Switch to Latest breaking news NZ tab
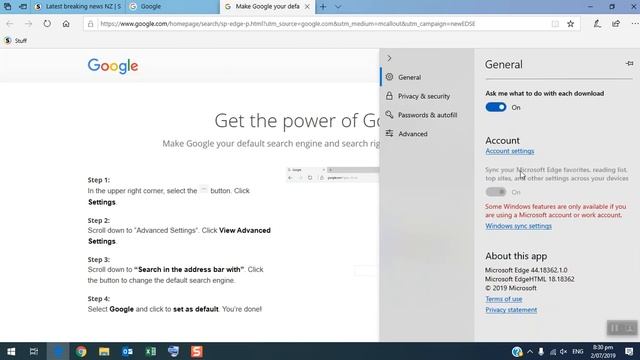 [x=78, y=7]
